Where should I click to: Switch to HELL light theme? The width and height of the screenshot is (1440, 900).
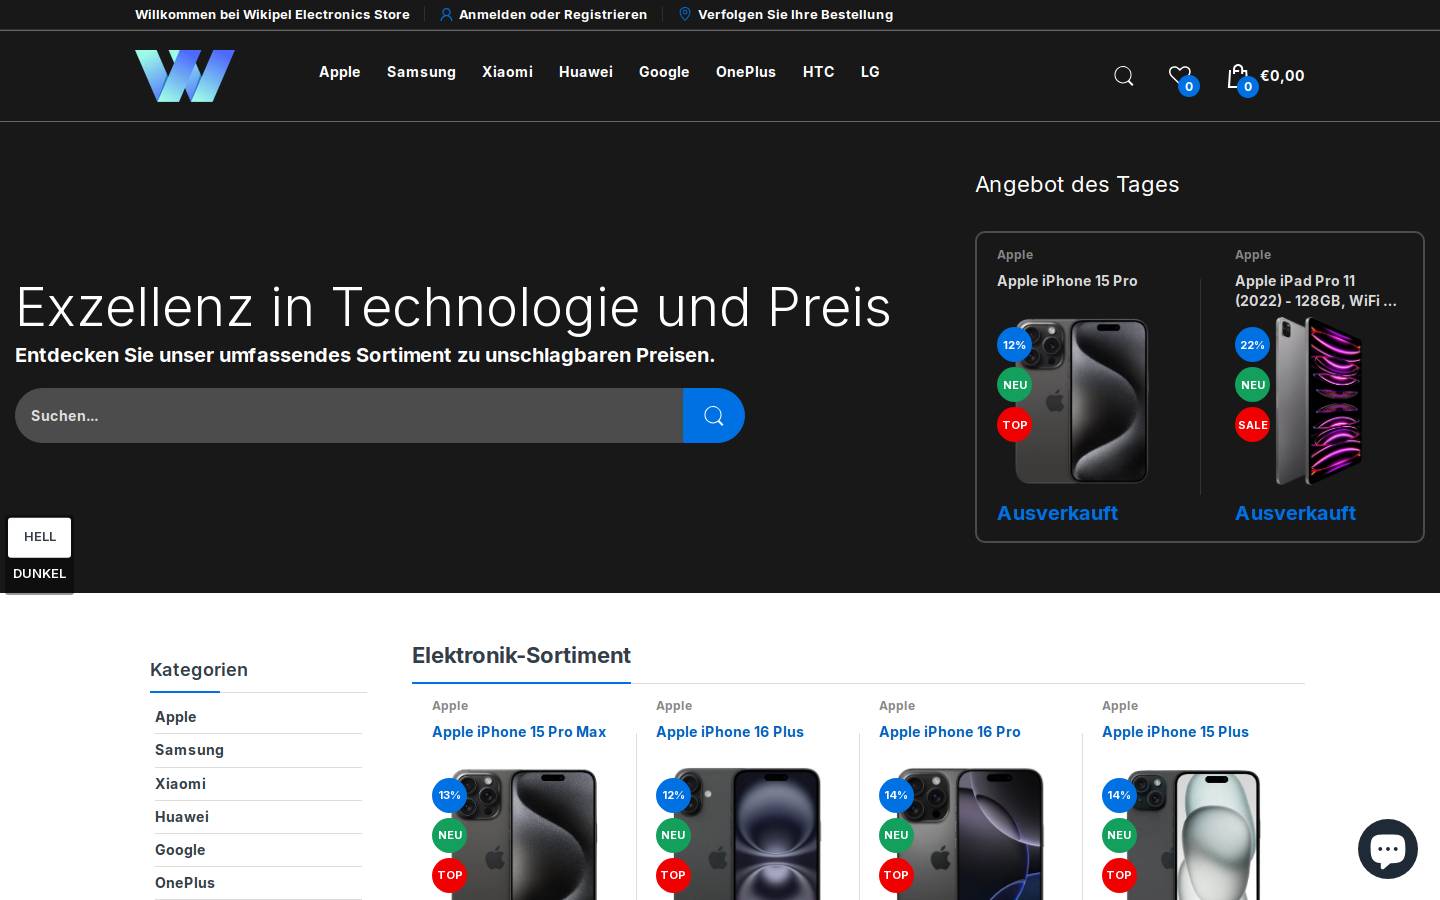[x=40, y=537]
